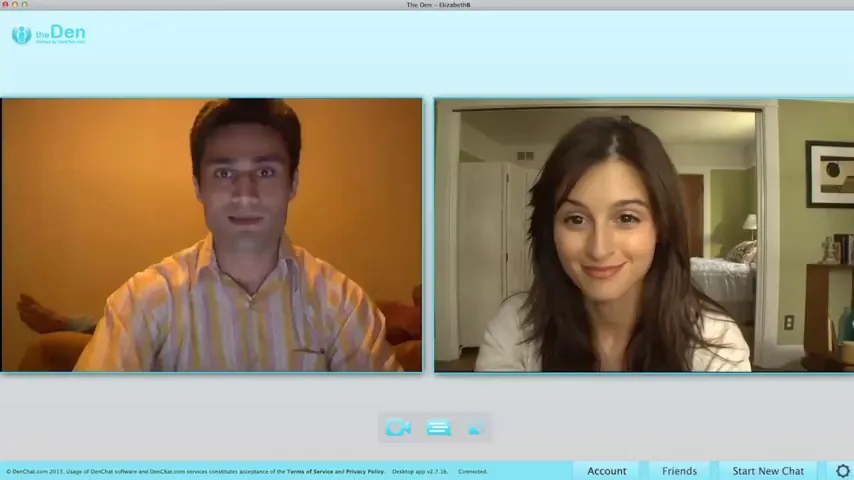The height and width of the screenshot is (480, 854).
Task: Click the red close window button
Action: [5, 4]
